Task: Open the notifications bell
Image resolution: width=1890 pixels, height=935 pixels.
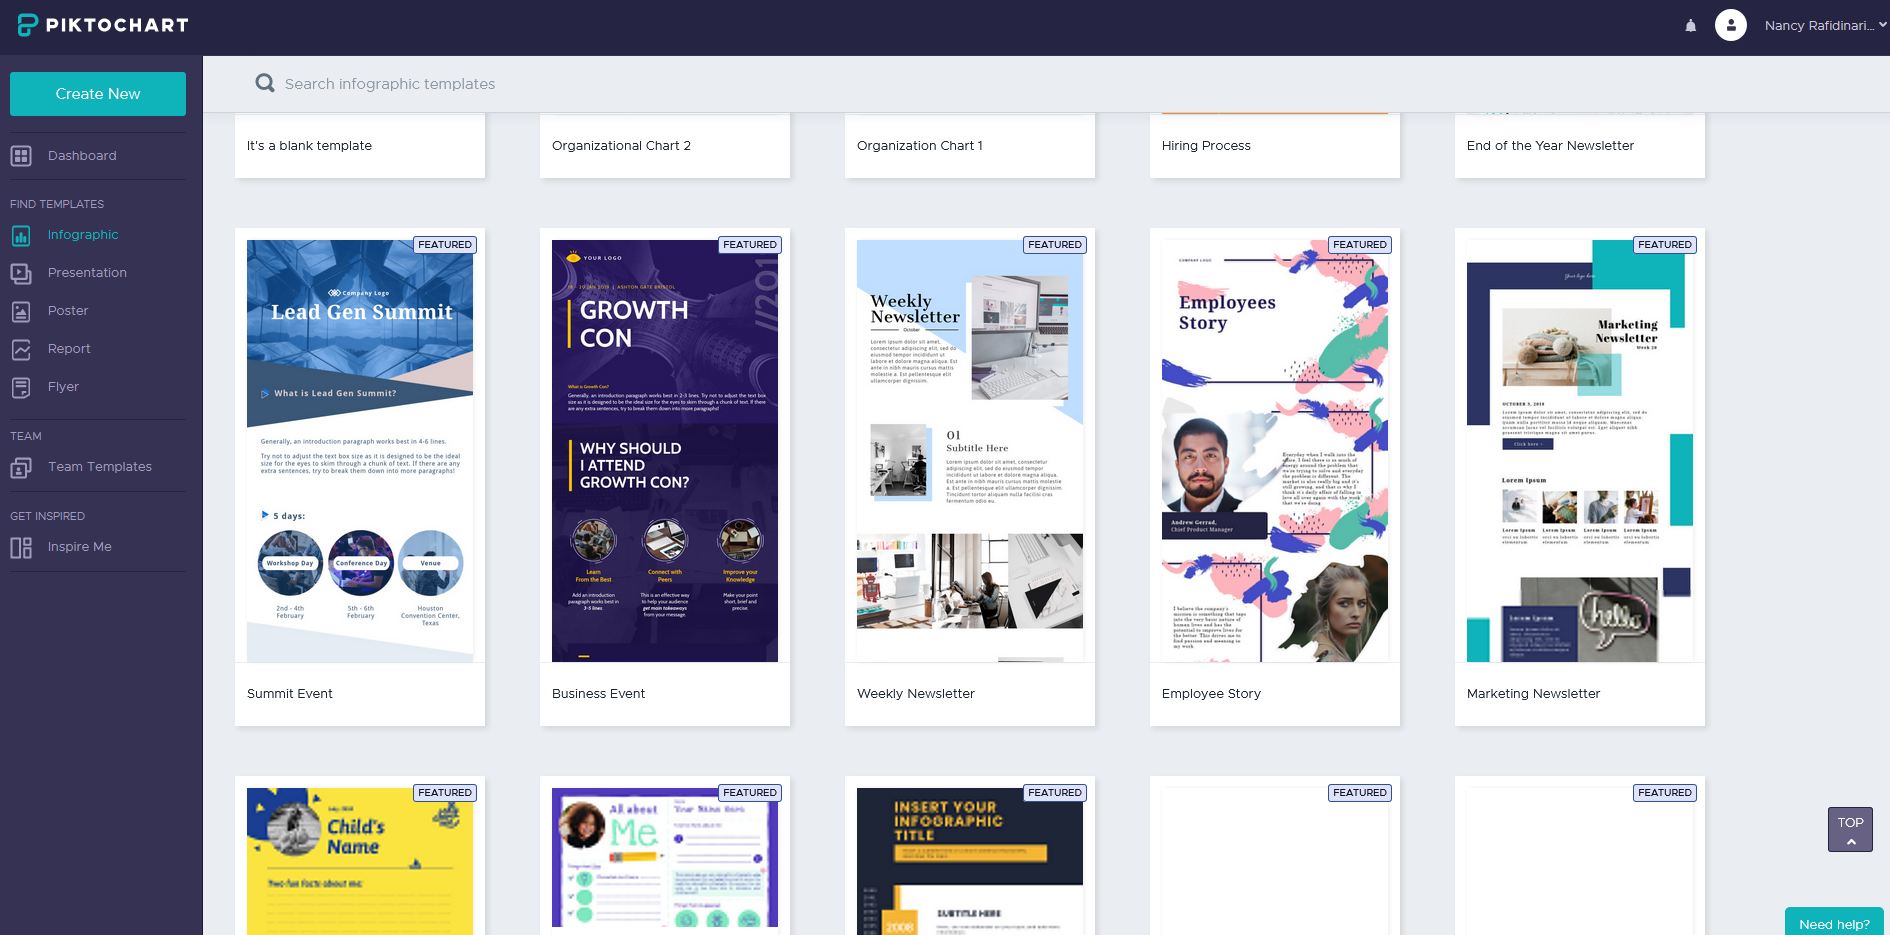Action: [1690, 26]
